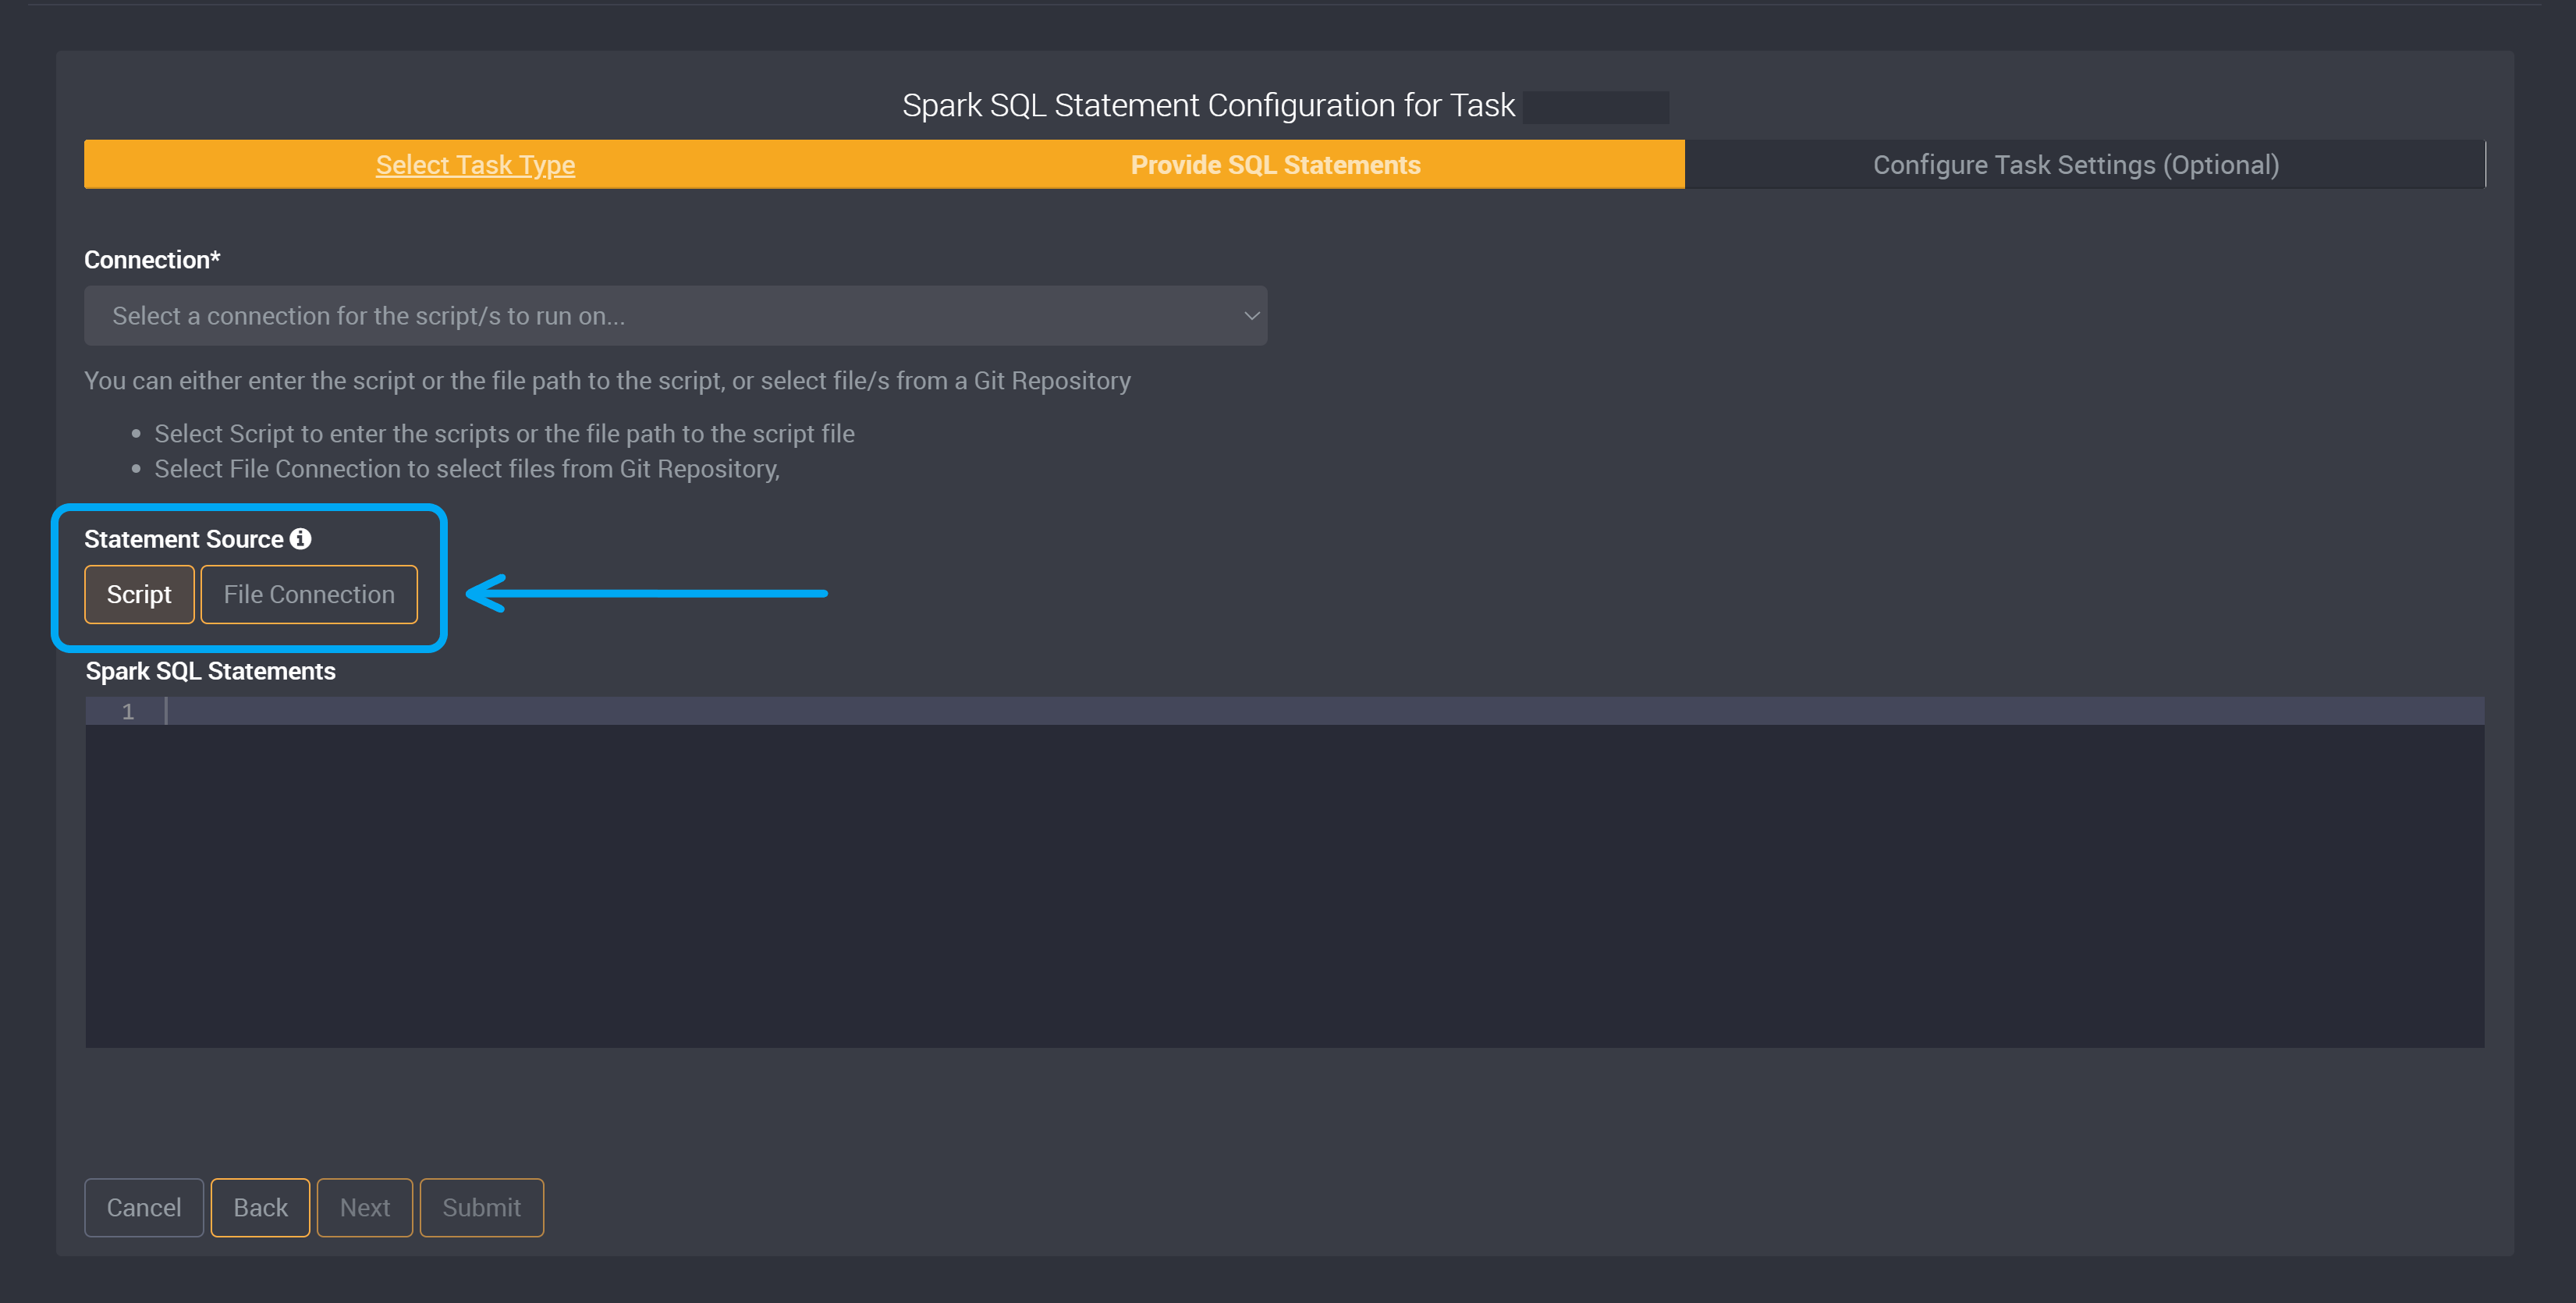Open the Connection dropdown
The height and width of the screenshot is (1303, 2576).
[x=675, y=316]
